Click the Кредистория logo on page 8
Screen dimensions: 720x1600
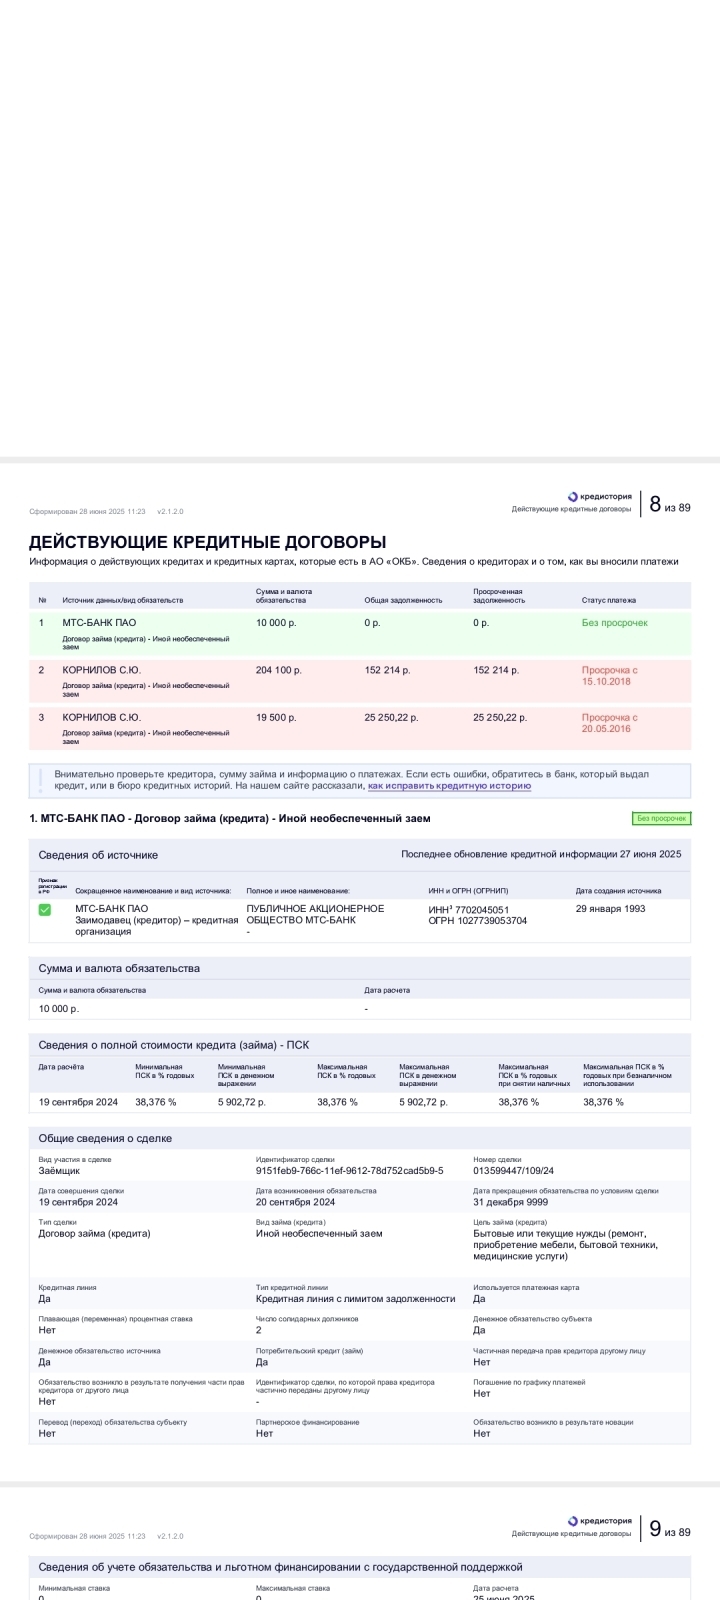point(600,496)
